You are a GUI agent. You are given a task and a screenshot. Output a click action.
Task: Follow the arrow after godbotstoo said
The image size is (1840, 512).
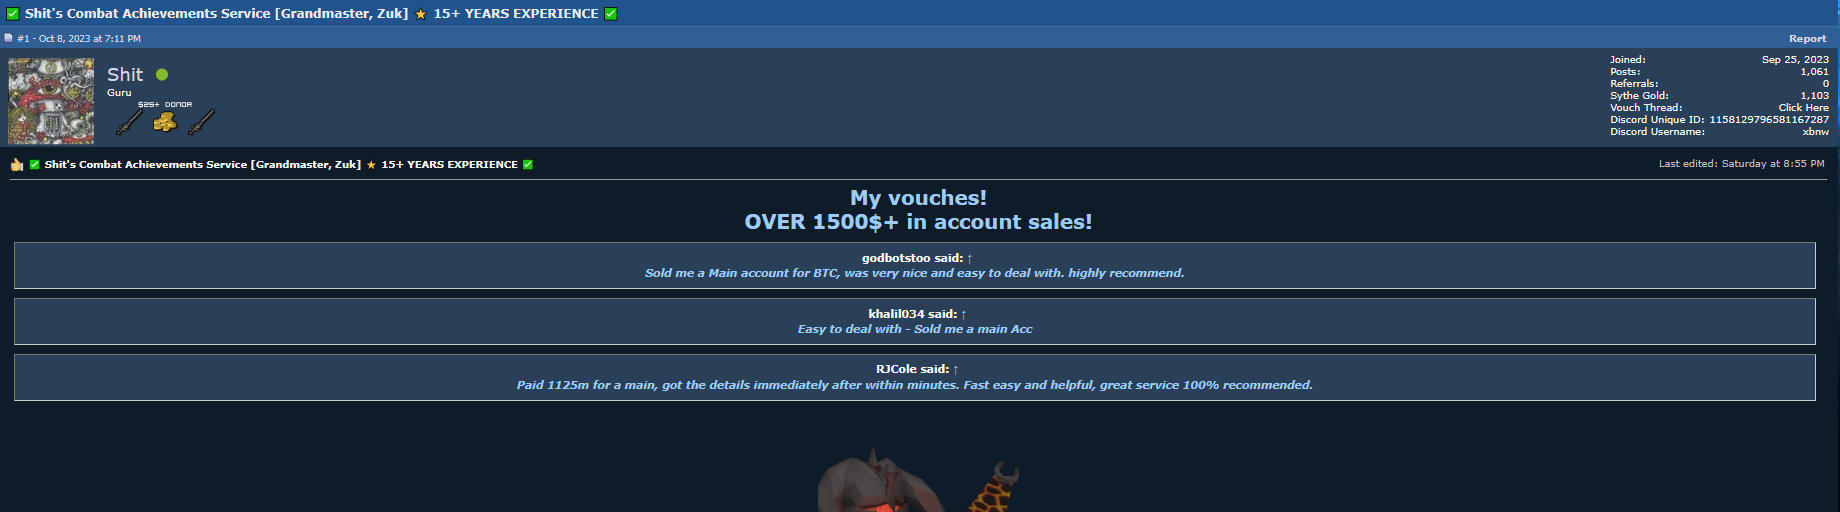pos(969,258)
